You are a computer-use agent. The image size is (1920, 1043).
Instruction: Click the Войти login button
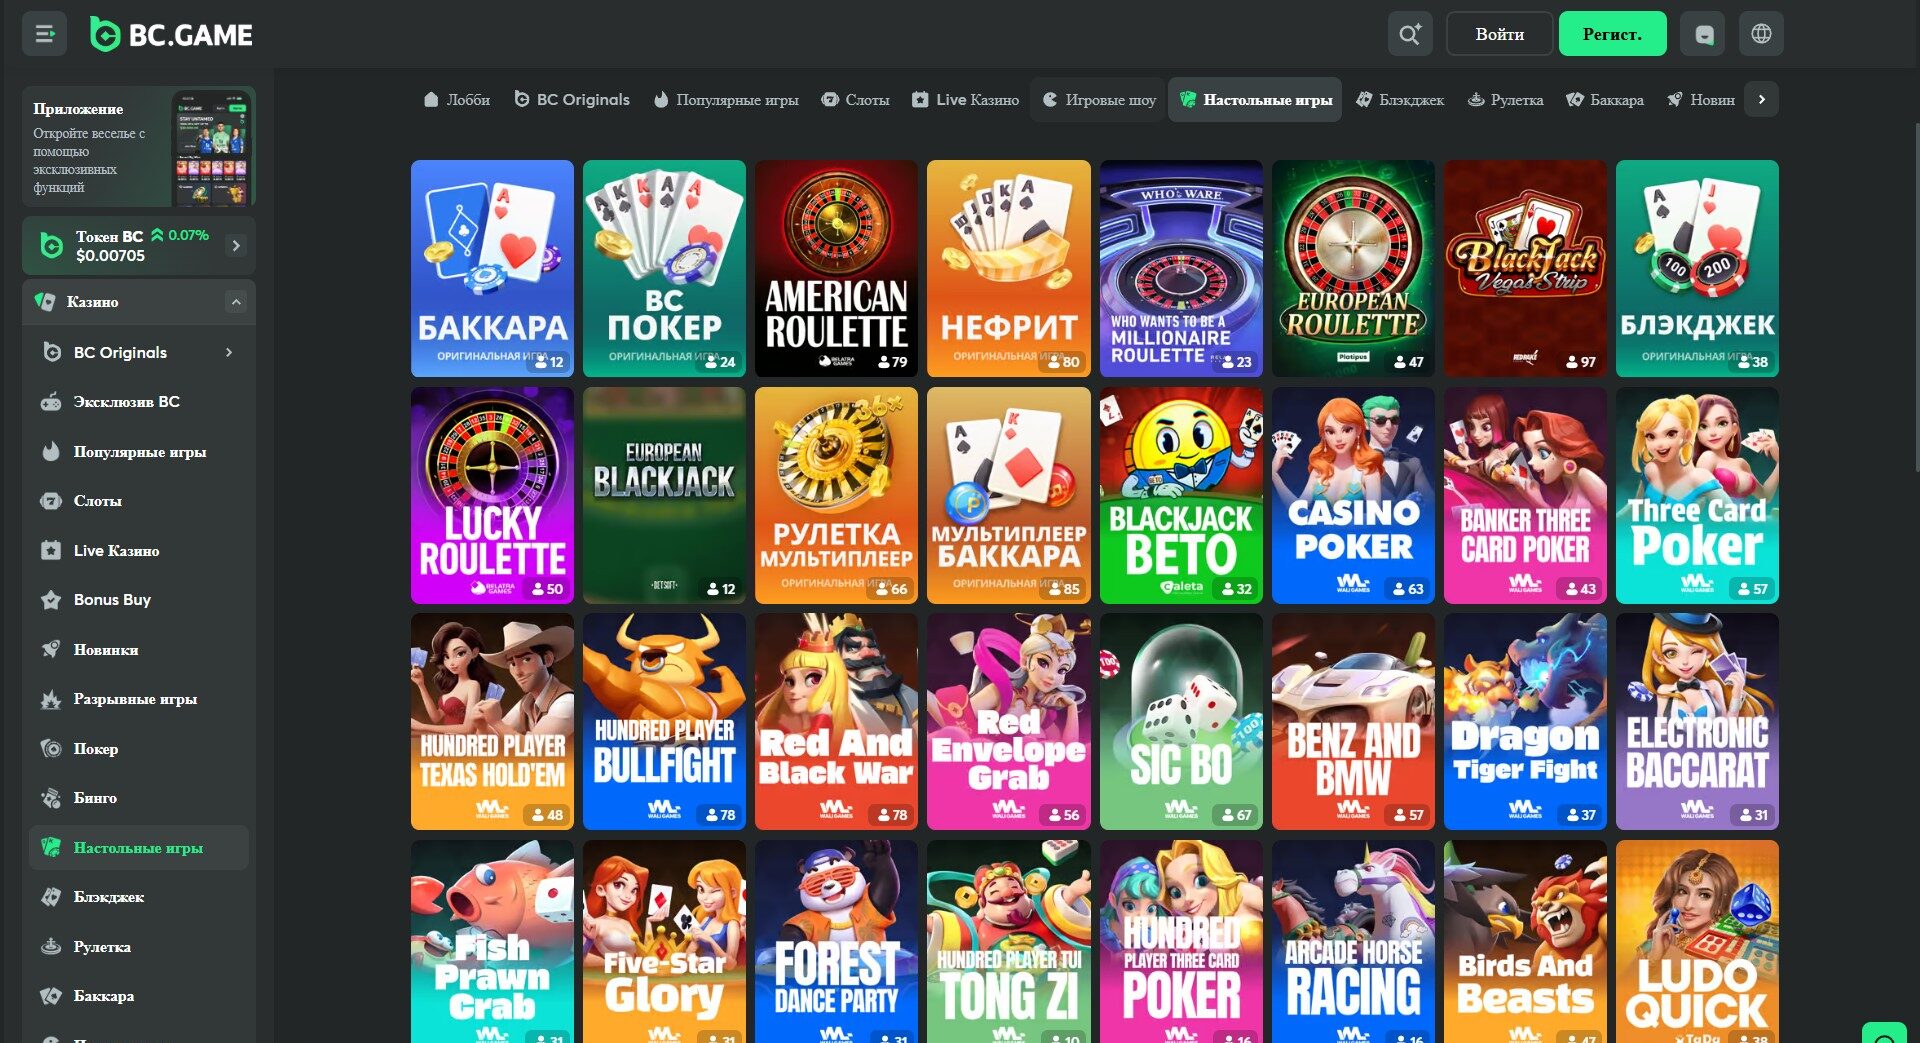tap(1500, 34)
